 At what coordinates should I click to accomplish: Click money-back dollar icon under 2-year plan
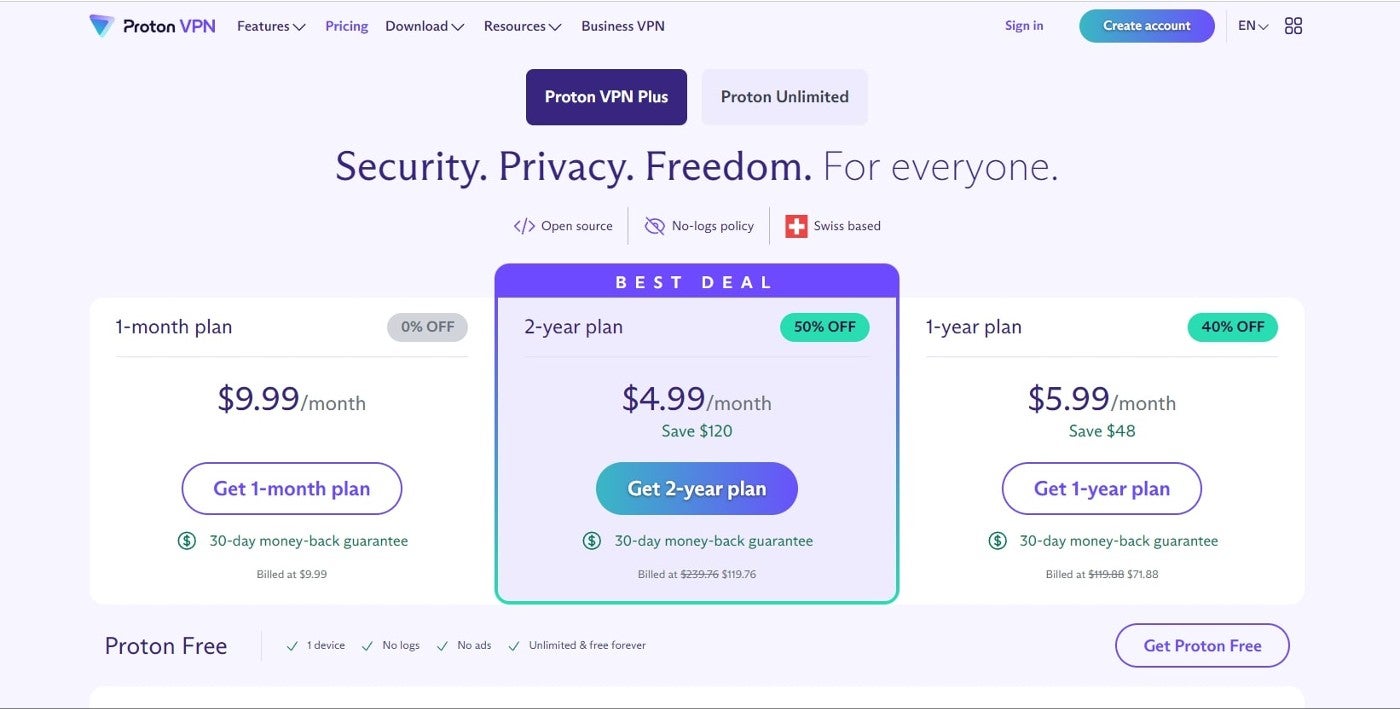tap(592, 541)
